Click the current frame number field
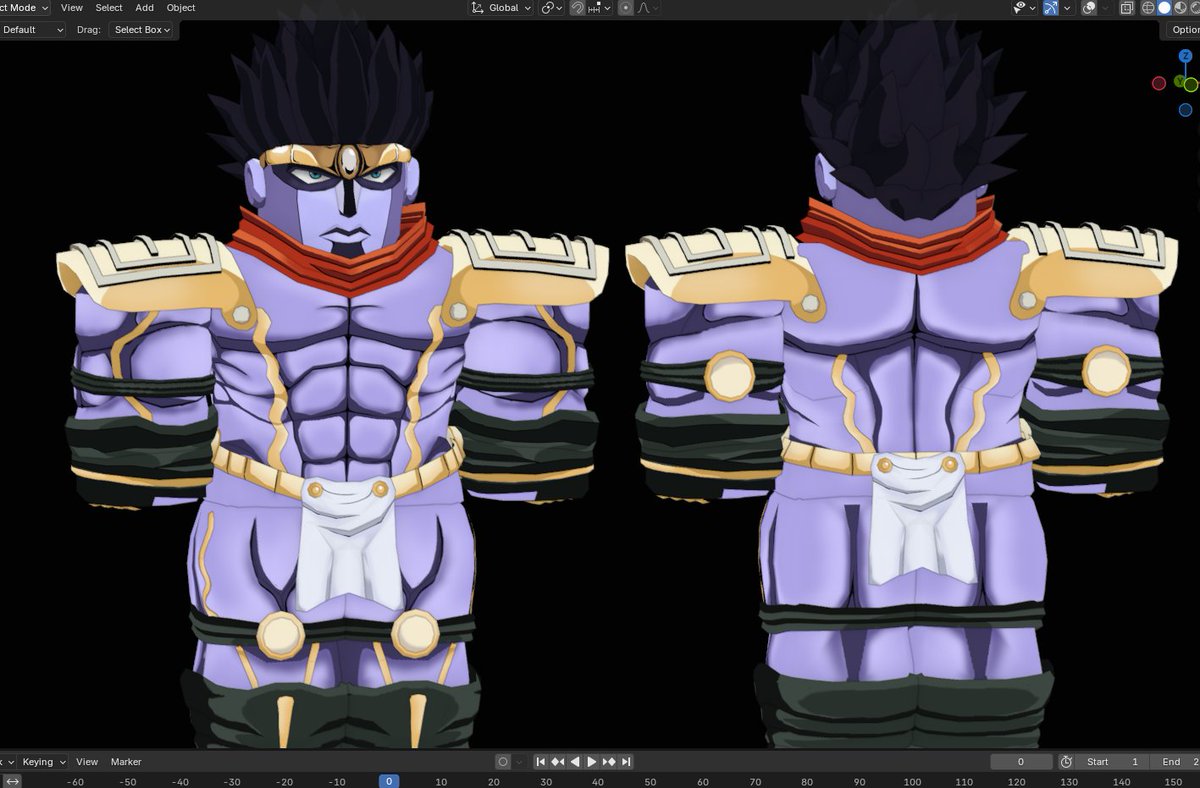The height and width of the screenshot is (788, 1200). coord(1021,762)
